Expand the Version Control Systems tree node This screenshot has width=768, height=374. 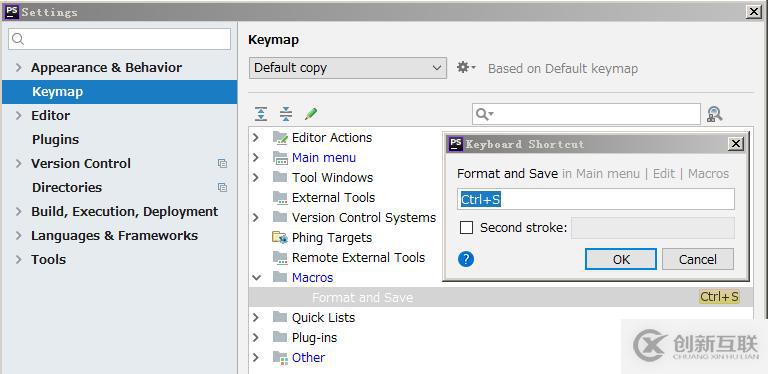click(x=256, y=217)
